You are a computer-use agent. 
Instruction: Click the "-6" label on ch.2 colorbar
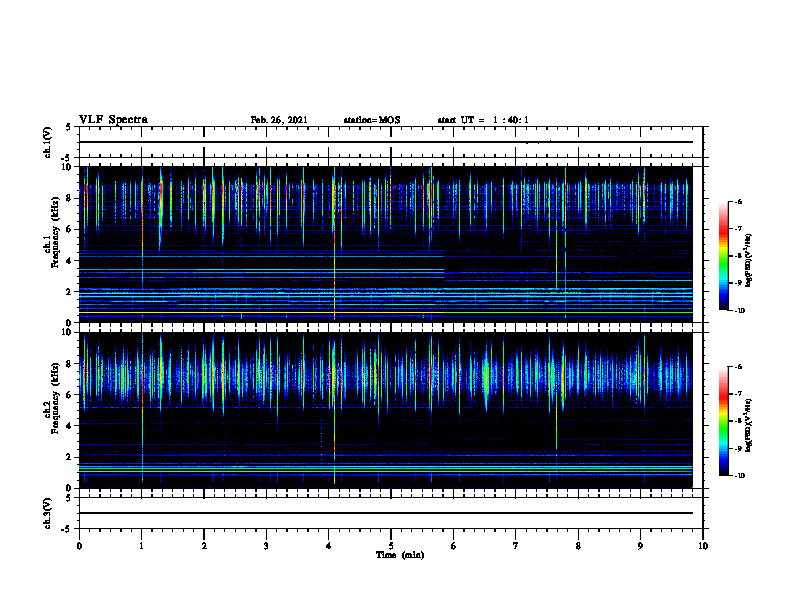point(738,367)
